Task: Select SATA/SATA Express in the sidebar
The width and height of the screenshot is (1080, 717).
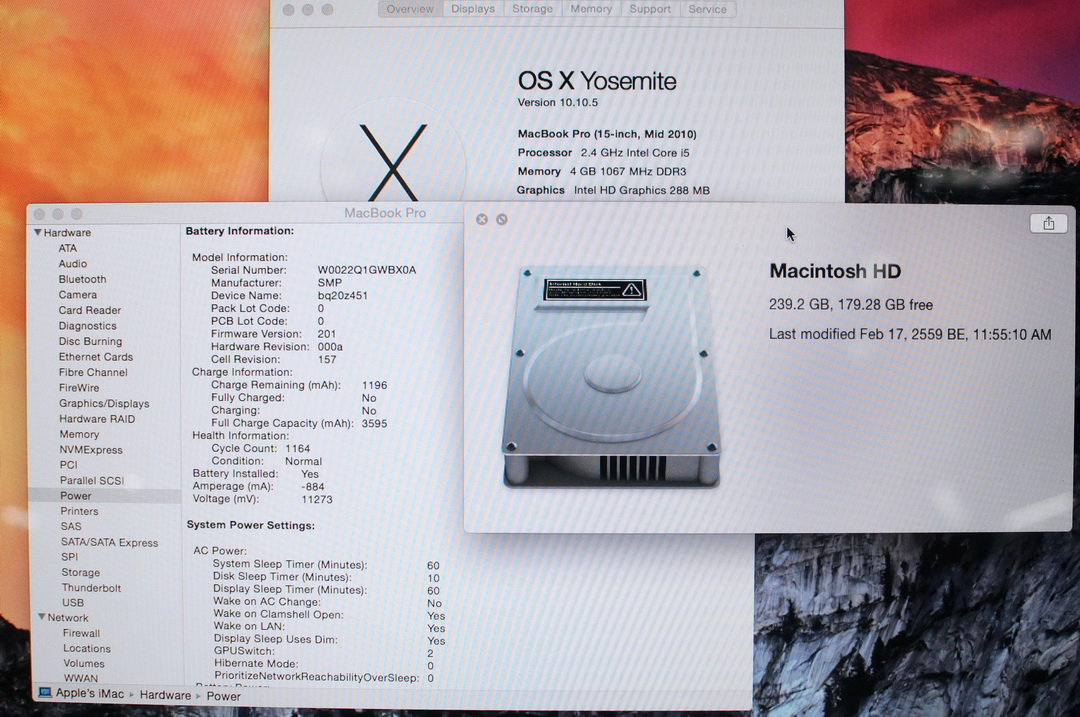Action: (109, 542)
